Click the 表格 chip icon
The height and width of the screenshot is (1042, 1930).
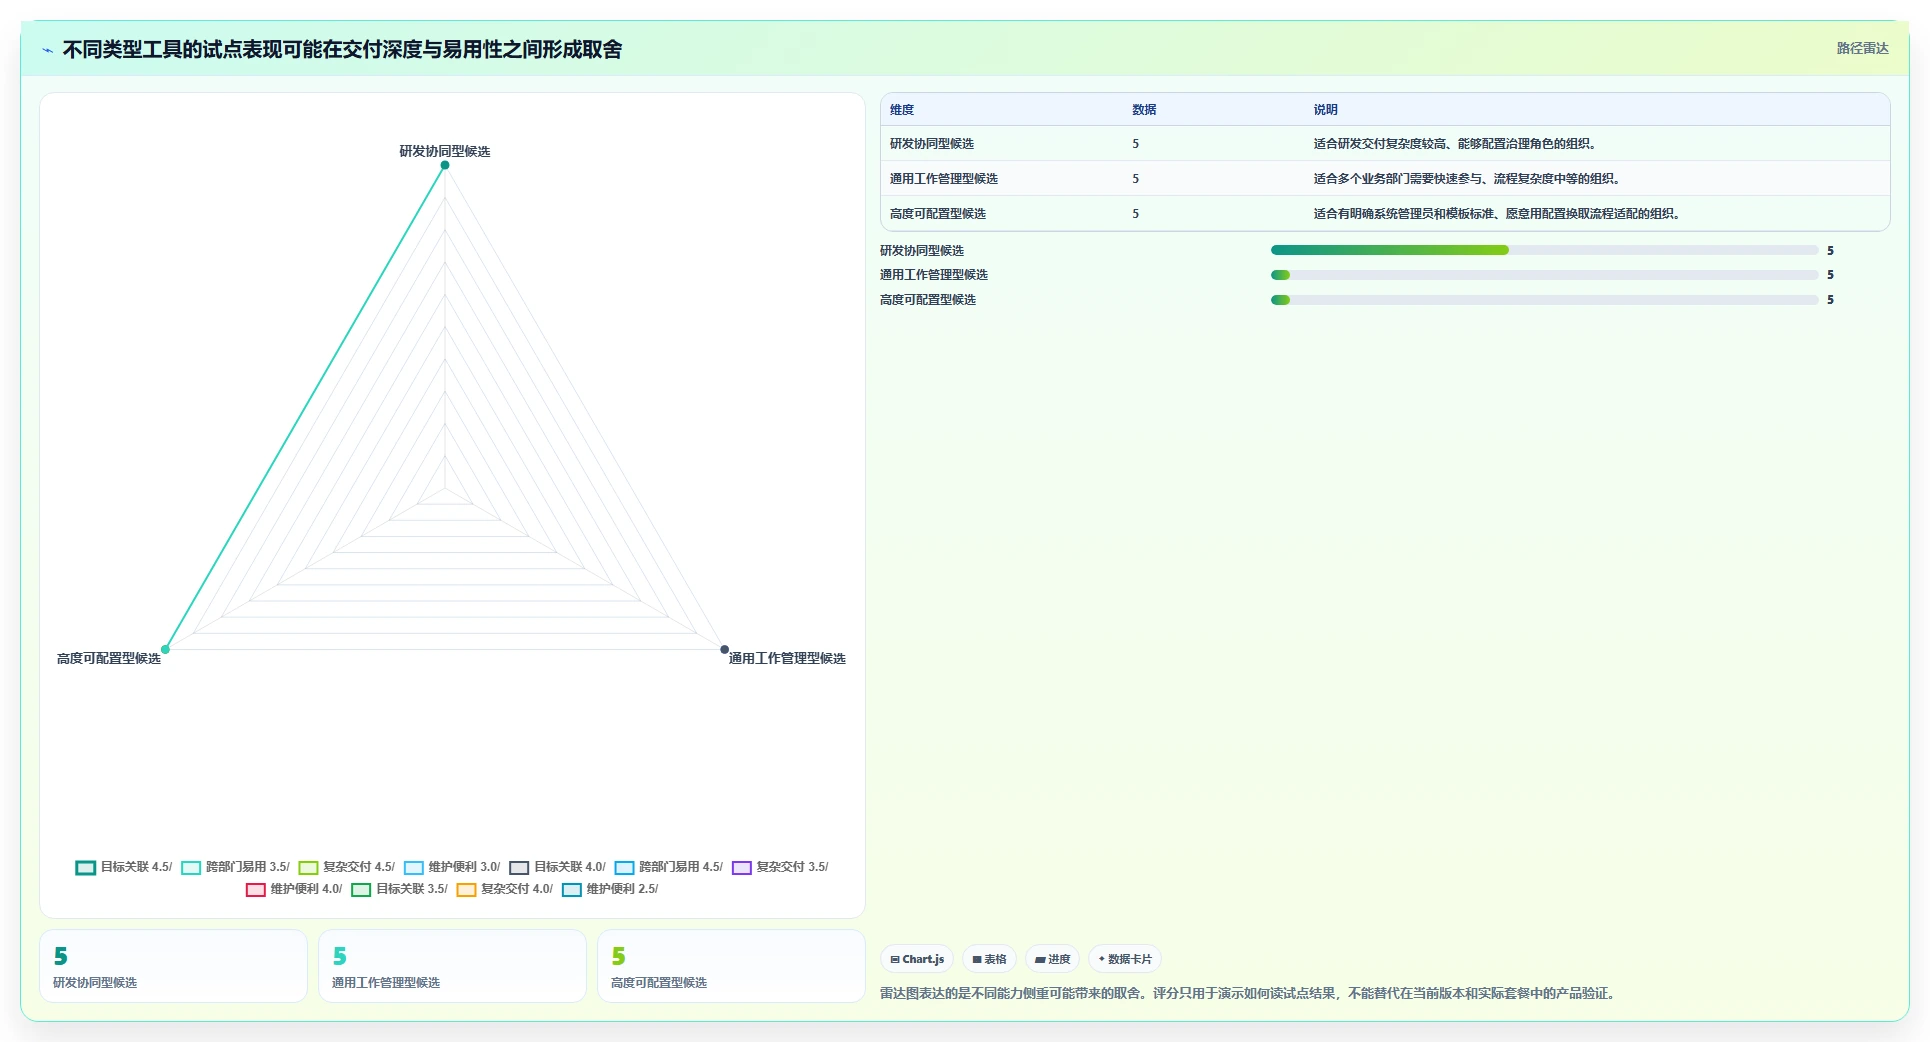click(977, 959)
